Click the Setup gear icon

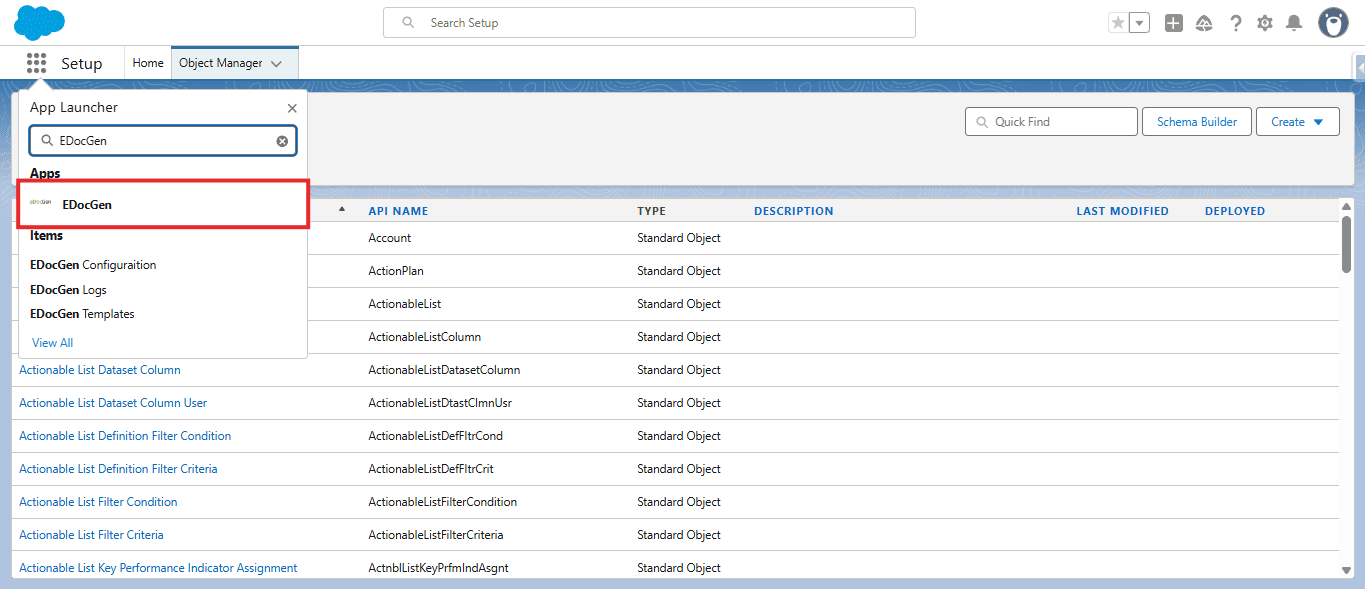point(1265,22)
